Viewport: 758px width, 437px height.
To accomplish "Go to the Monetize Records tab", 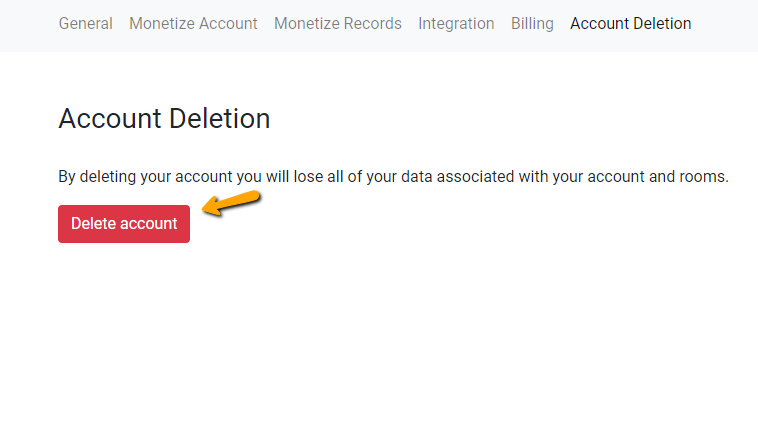I will pyautogui.click(x=337, y=24).
